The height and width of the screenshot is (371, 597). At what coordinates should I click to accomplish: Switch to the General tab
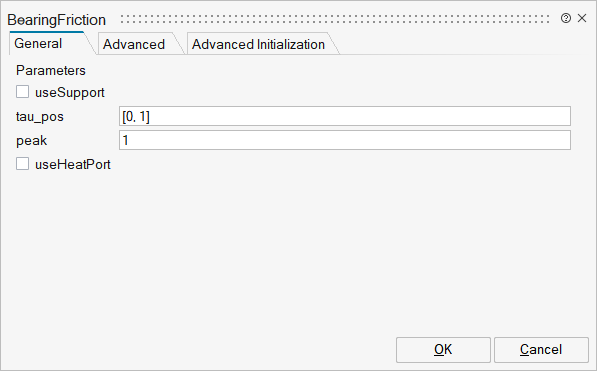(x=38, y=43)
